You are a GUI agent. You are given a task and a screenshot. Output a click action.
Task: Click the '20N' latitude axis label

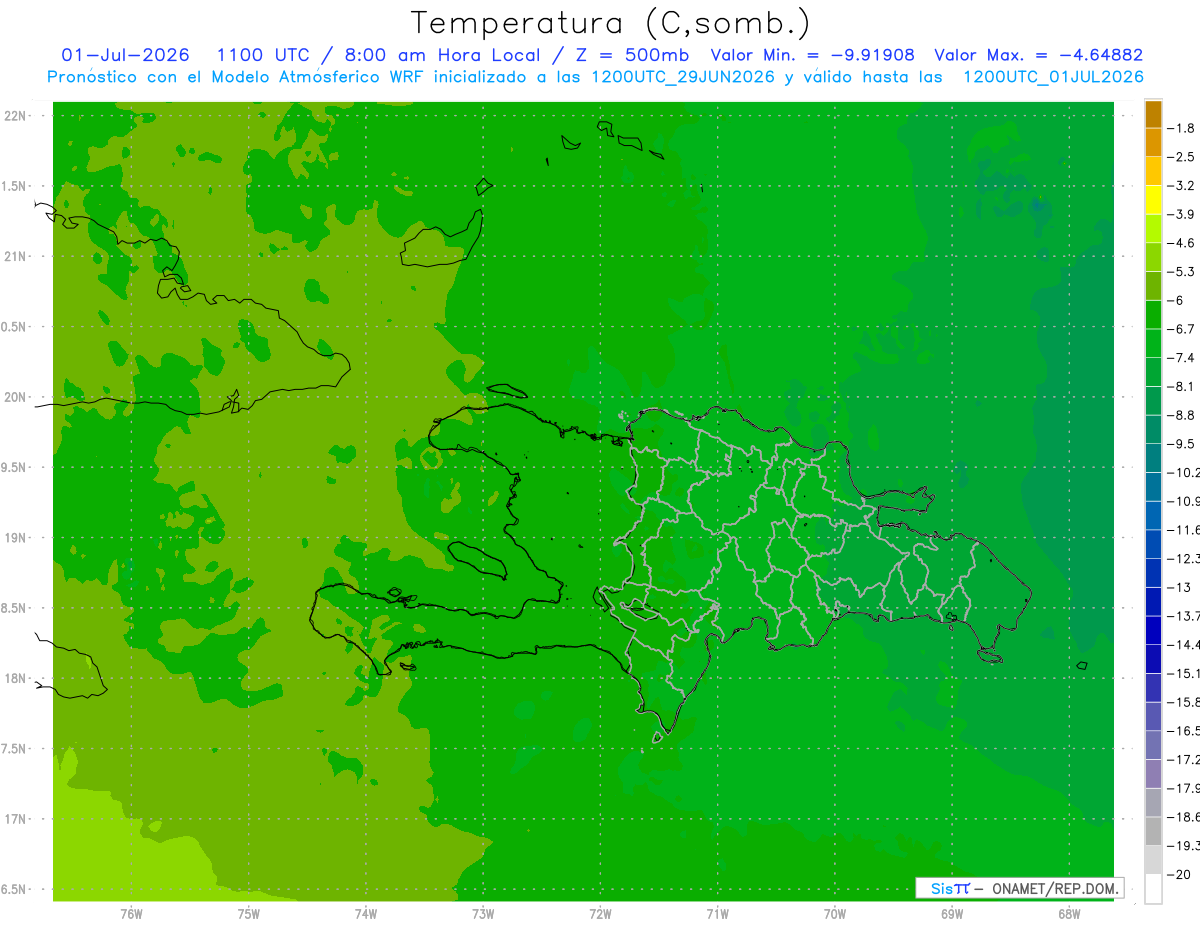click(x=16, y=397)
